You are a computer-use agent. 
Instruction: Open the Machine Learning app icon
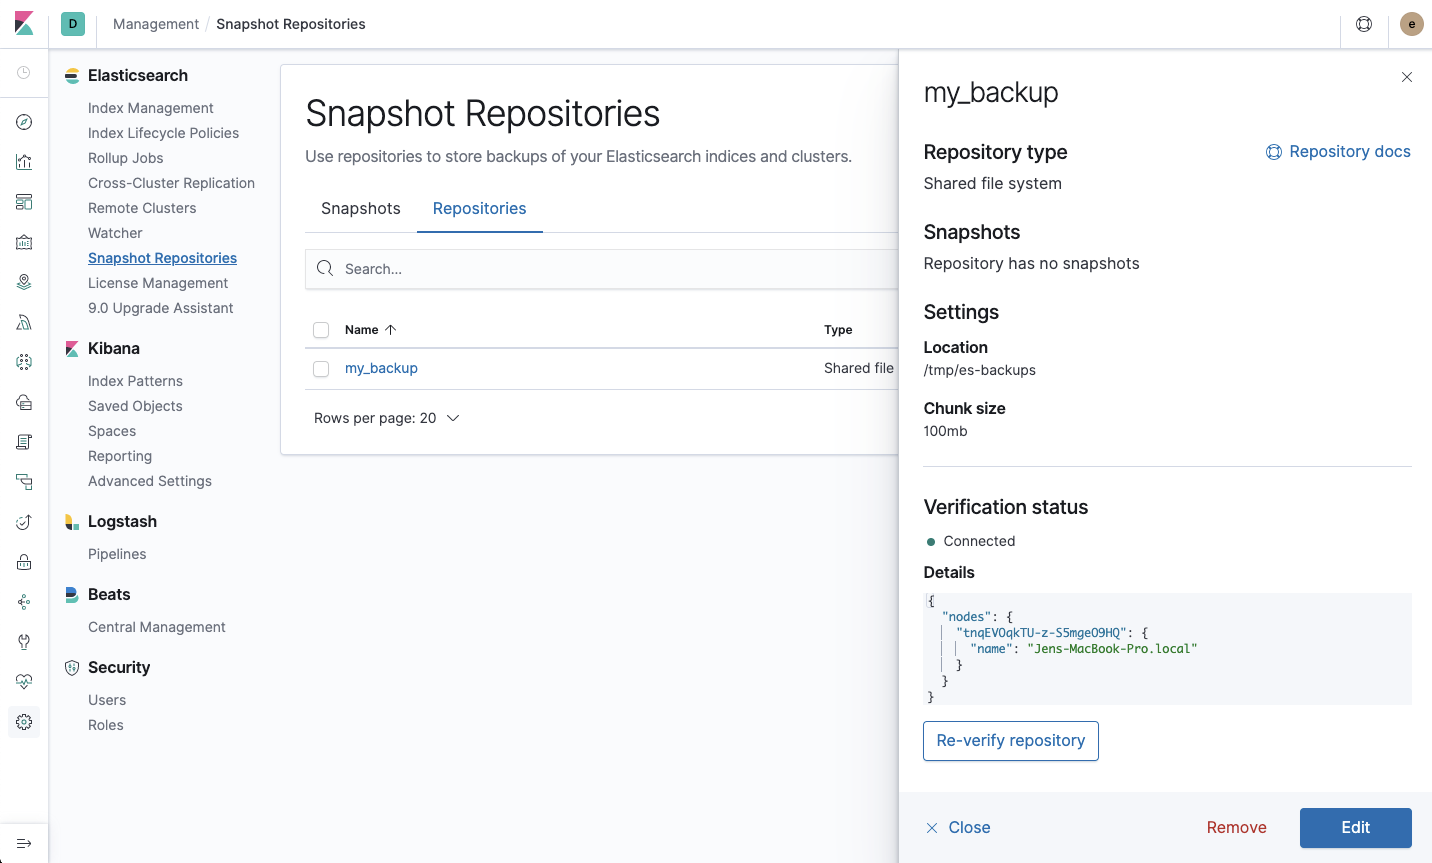[x=24, y=361]
